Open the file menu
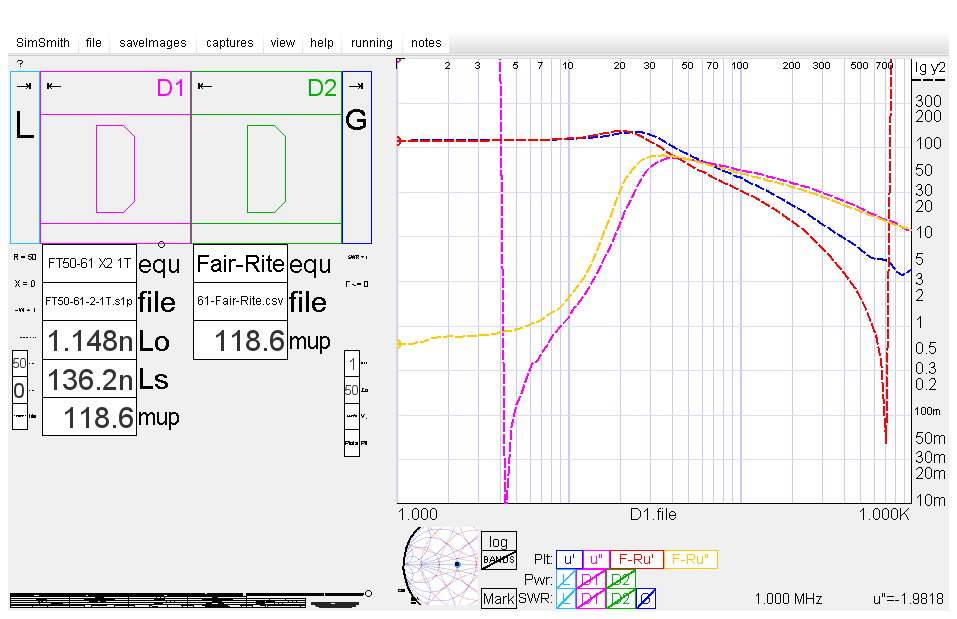The image size is (957, 619). [x=93, y=43]
